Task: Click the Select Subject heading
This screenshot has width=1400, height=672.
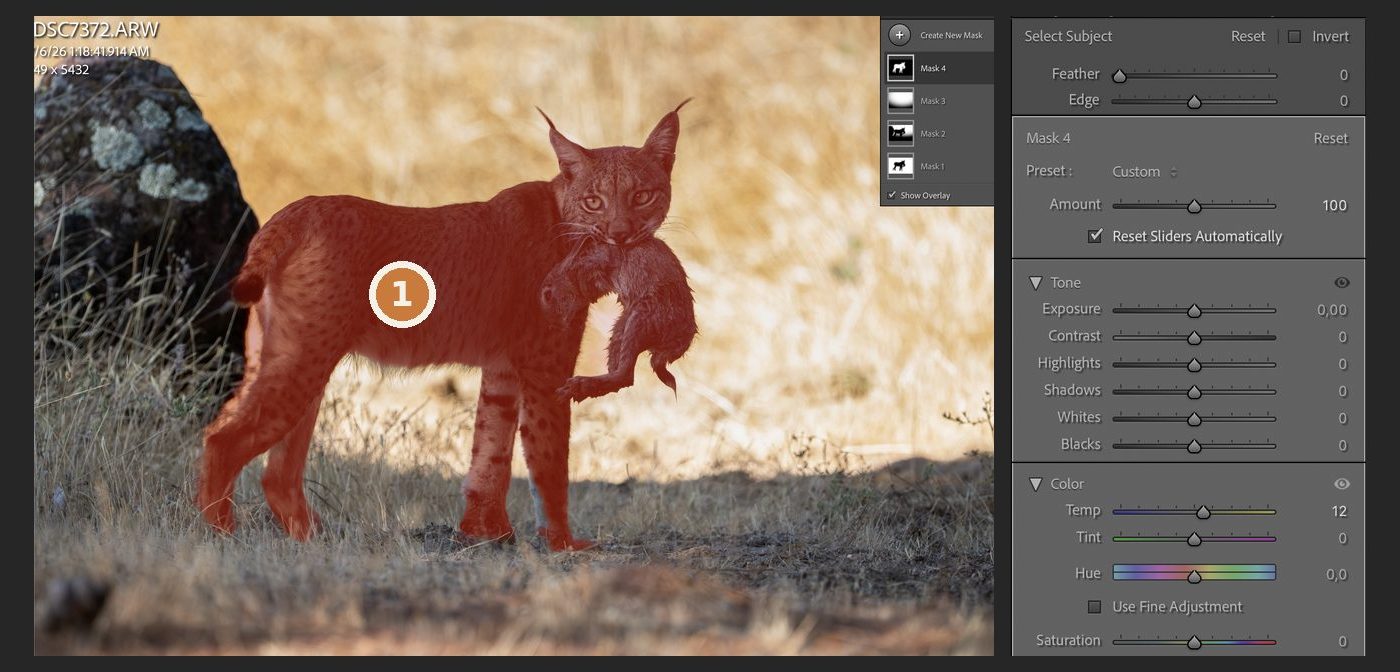Action: tap(1068, 36)
